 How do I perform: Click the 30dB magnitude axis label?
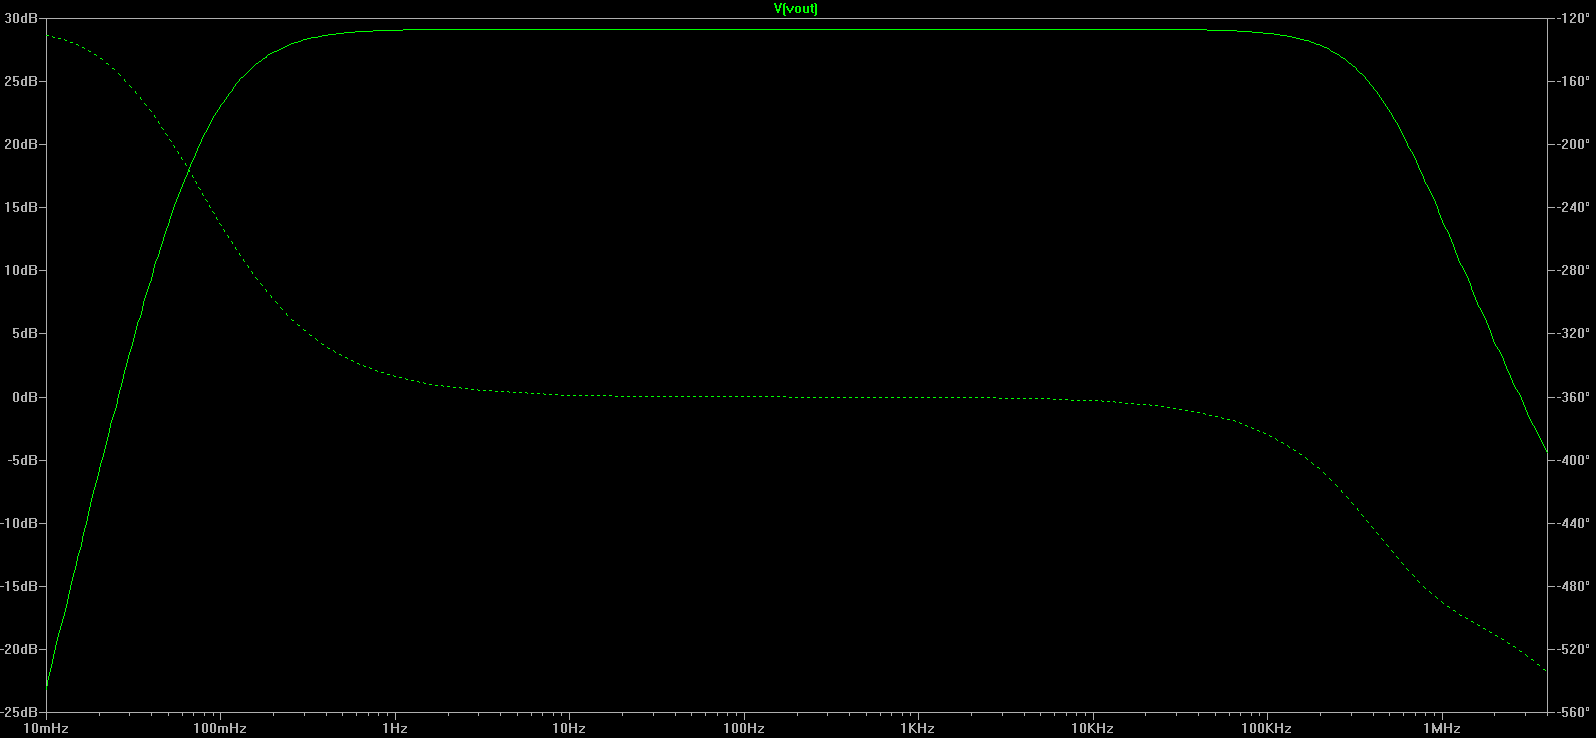[20, 18]
